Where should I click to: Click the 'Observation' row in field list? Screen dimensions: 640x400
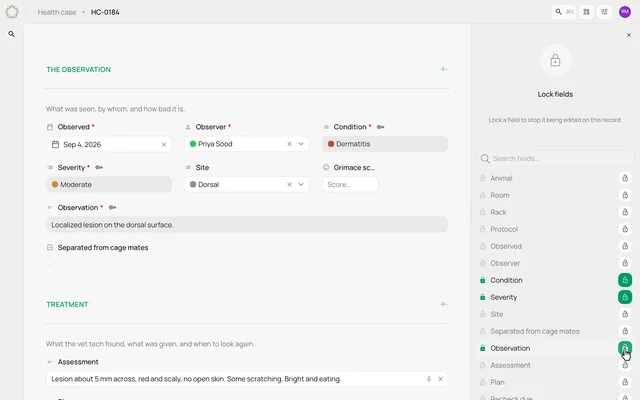tap(555, 348)
